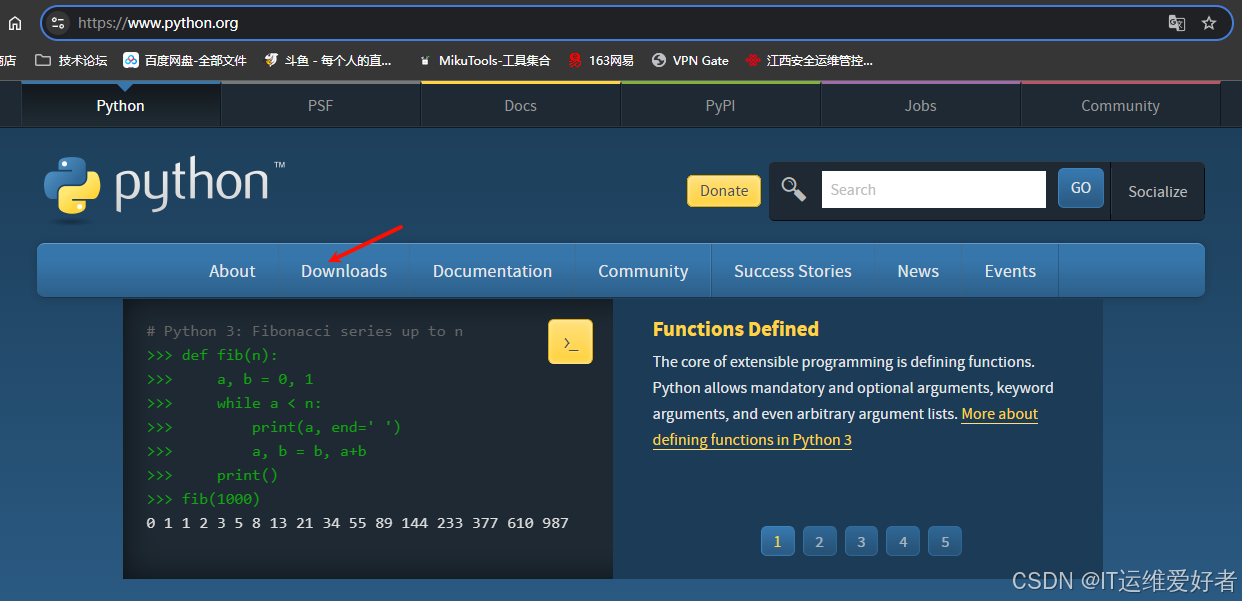Image resolution: width=1242 pixels, height=601 pixels.
Task: Open the Downloads navigation menu
Action: (x=344, y=271)
